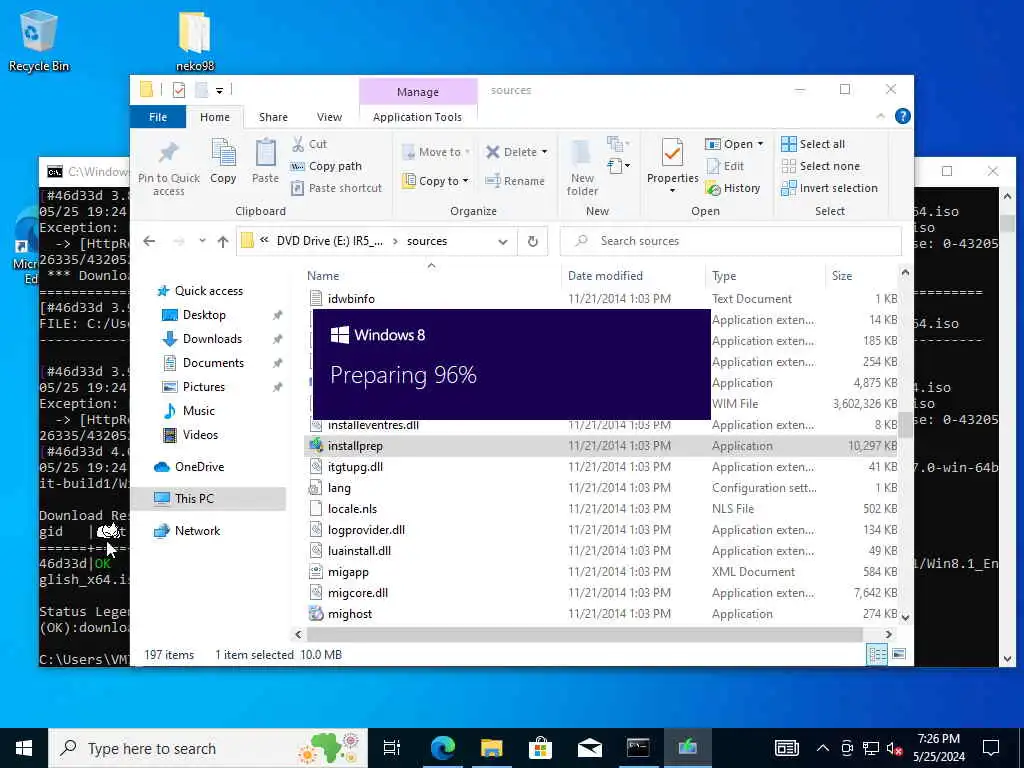1024x768 pixels.
Task: Open recent locations dropdown arrow
Action: pyautogui.click(x=202, y=241)
